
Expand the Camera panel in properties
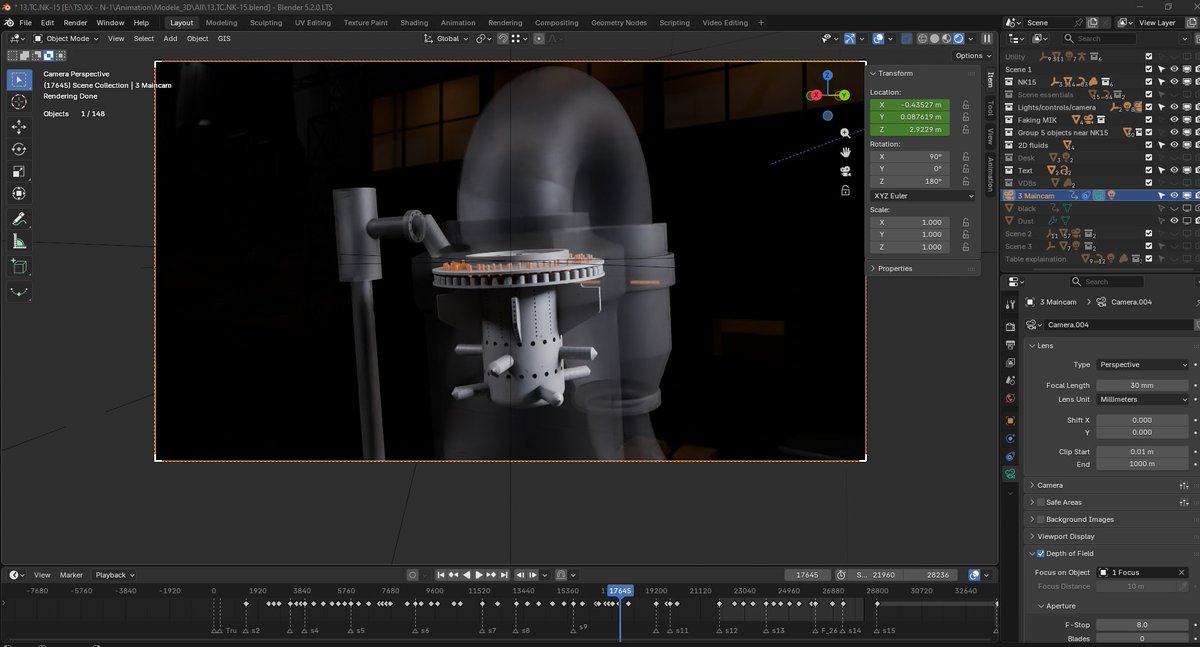point(1050,485)
